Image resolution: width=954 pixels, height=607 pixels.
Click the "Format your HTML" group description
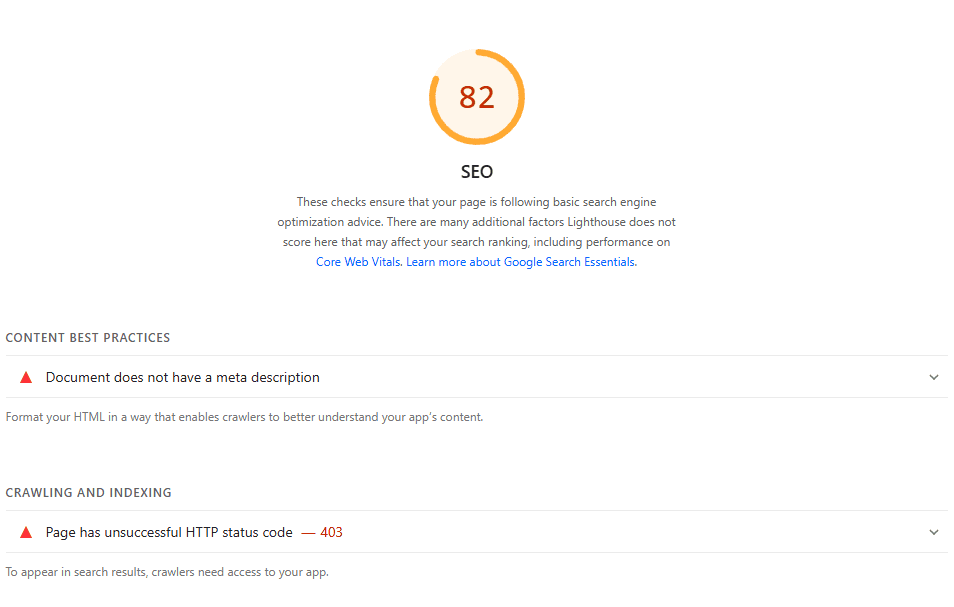(244, 417)
